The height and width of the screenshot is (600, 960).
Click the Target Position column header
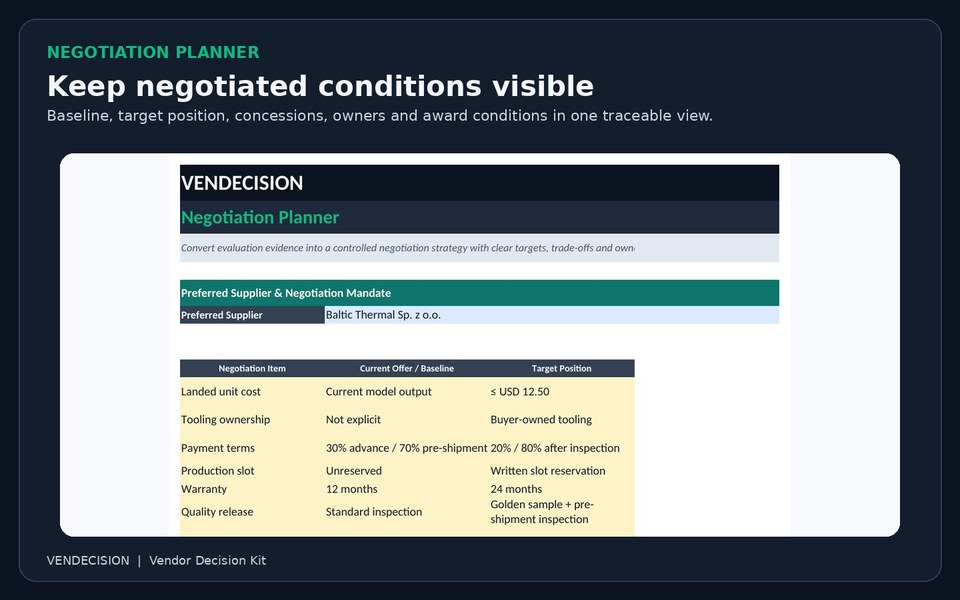(x=561, y=368)
